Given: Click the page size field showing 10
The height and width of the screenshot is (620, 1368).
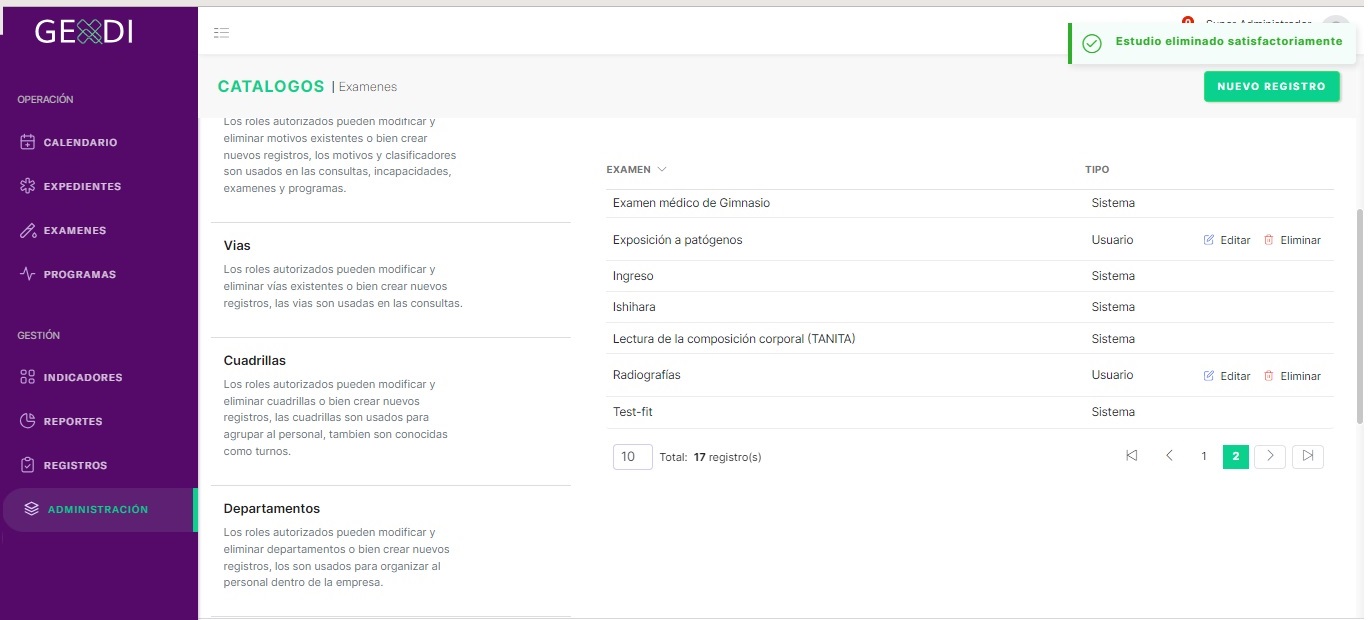Looking at the screenshot, I should [632, 456].
